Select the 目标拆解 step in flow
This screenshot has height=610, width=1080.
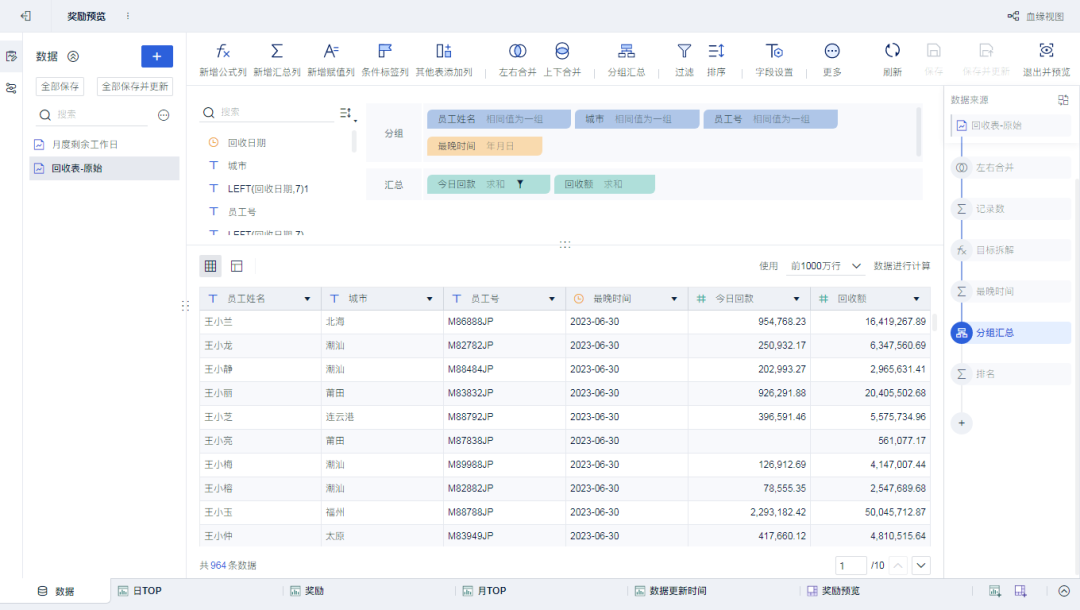point(1011,250)
